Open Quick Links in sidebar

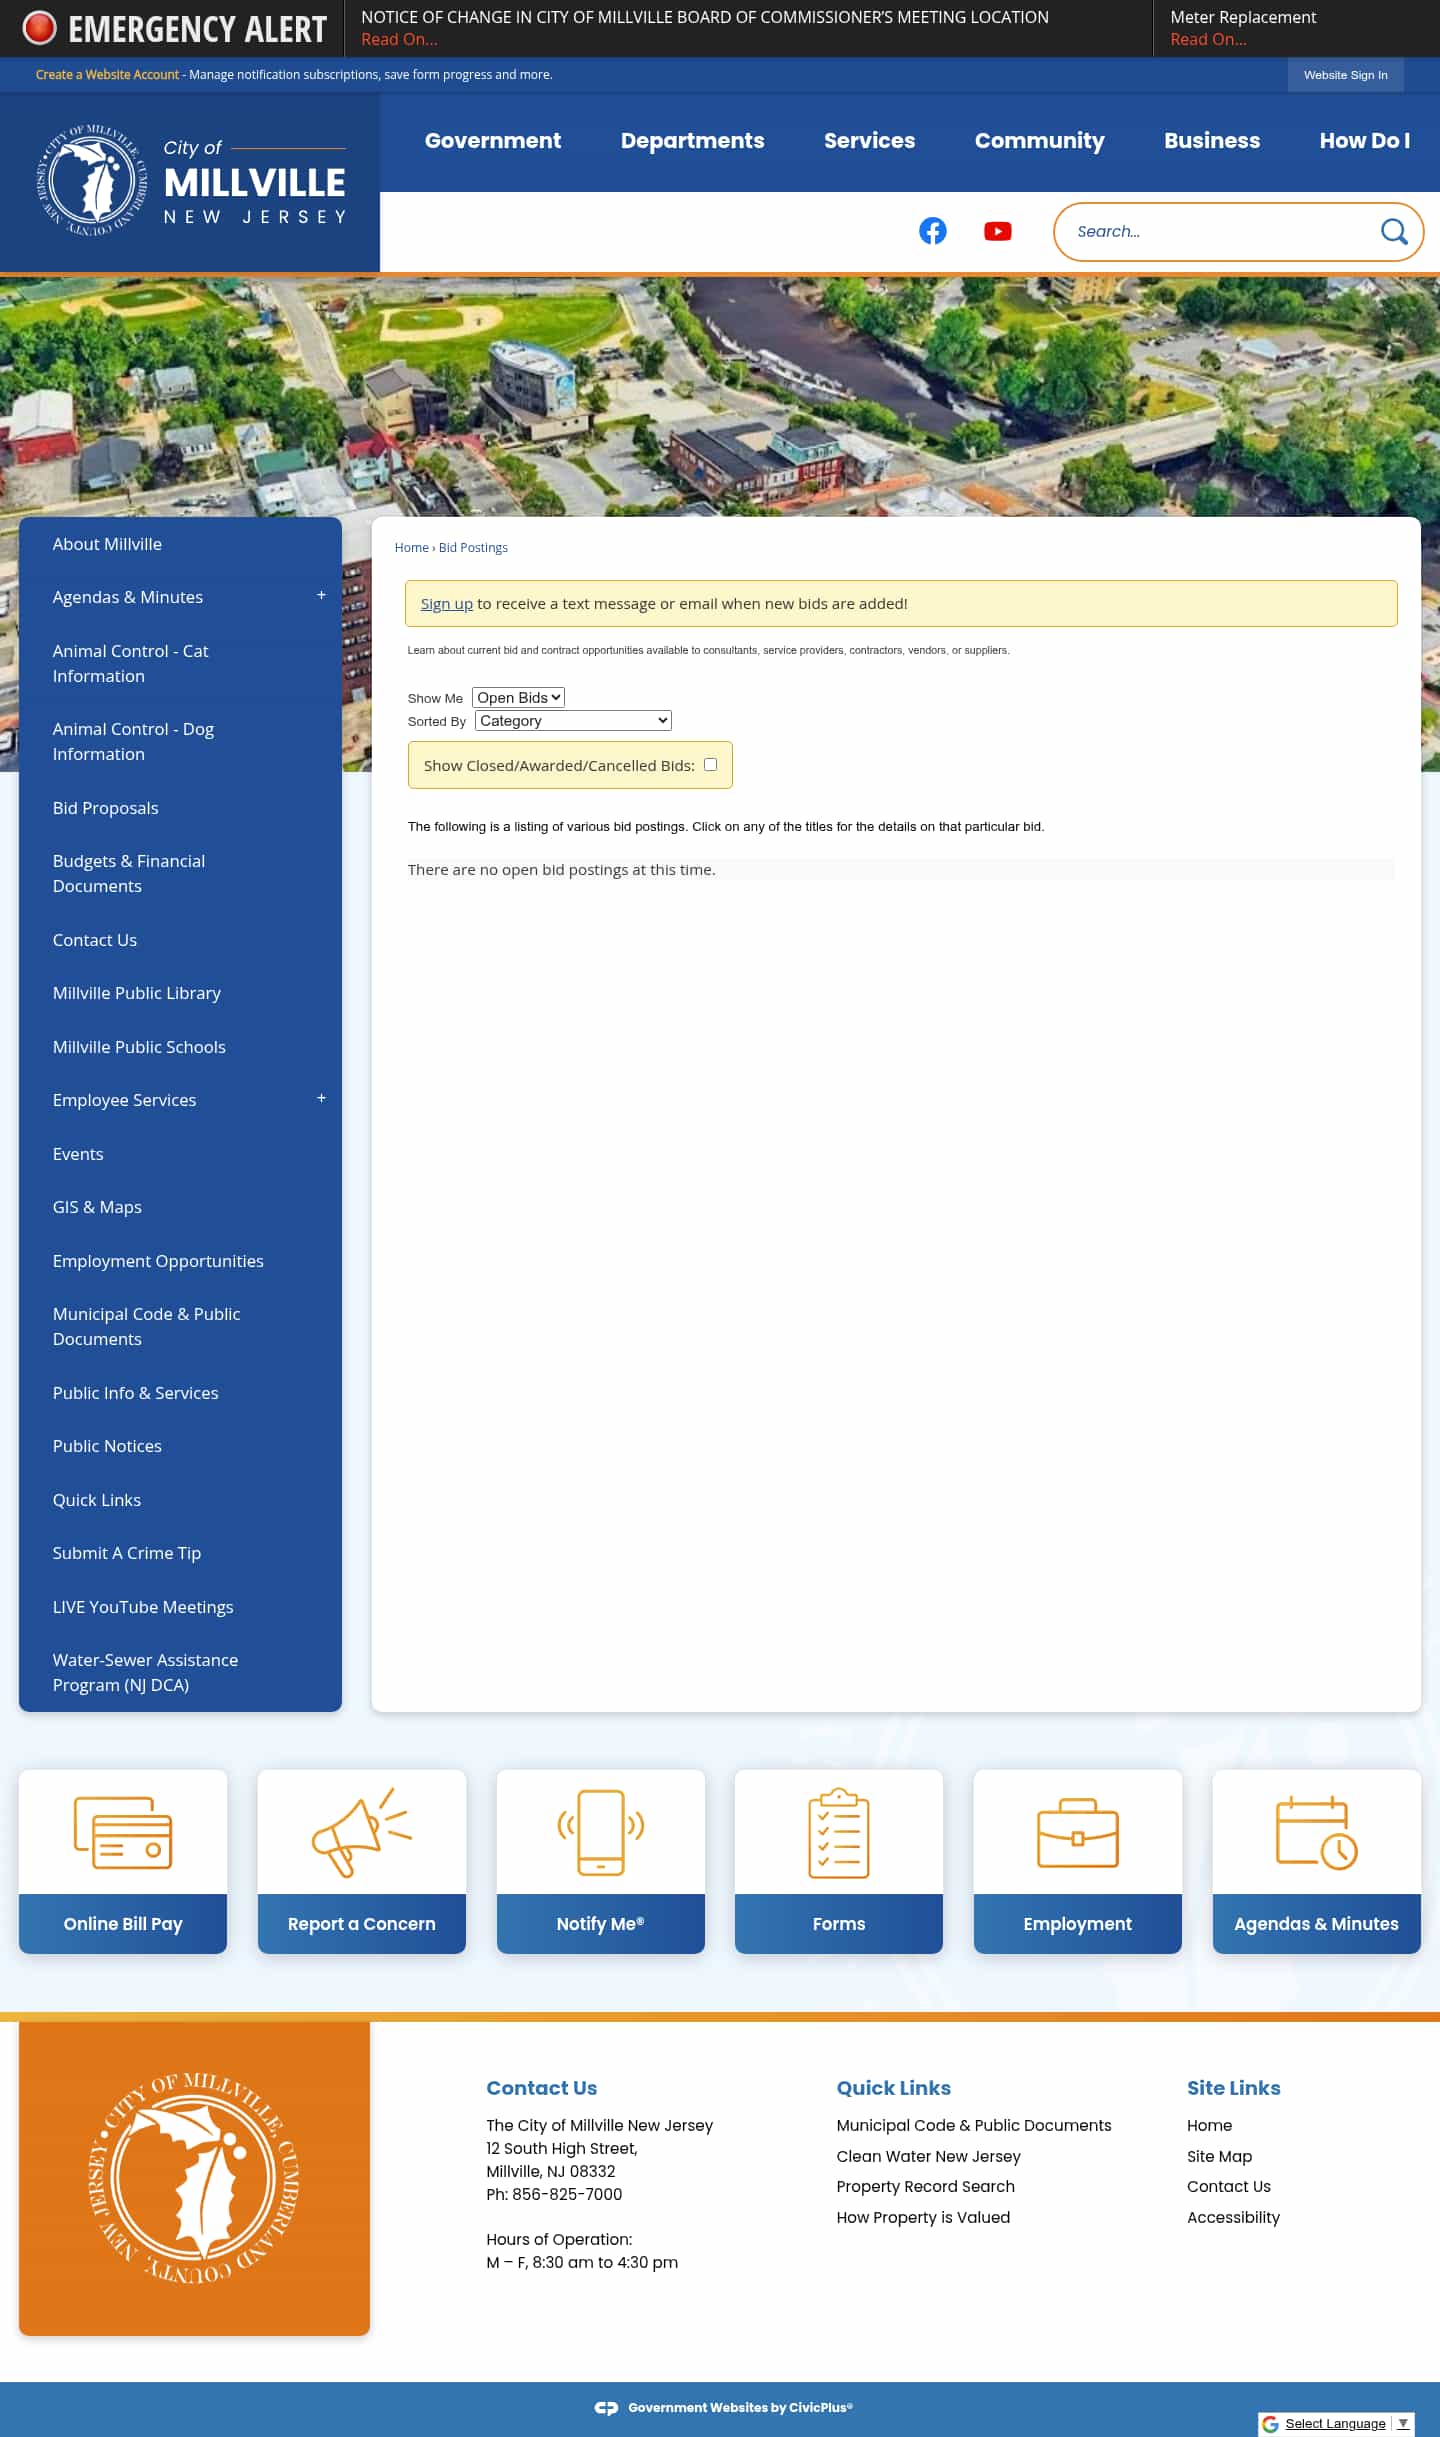pyautogui.click(x=96, y=1500)
